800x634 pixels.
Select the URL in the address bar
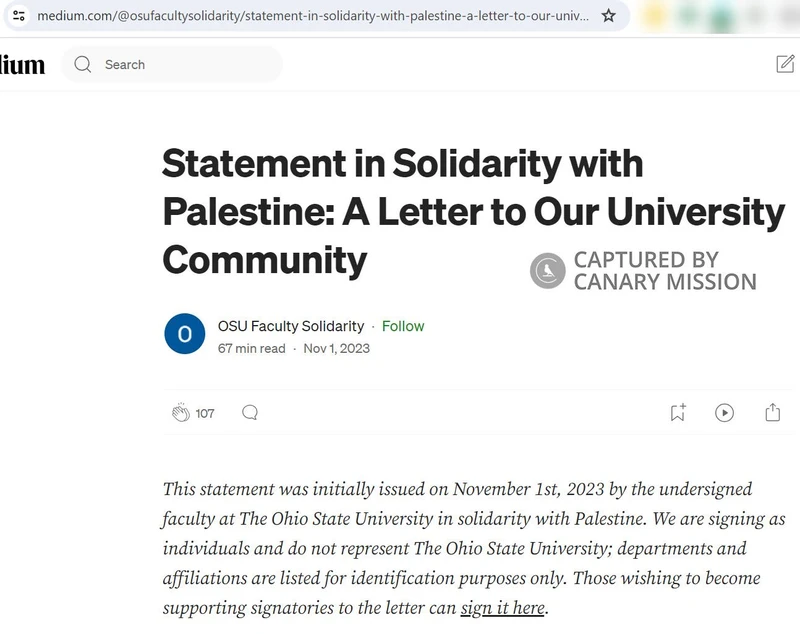point(310,16)
